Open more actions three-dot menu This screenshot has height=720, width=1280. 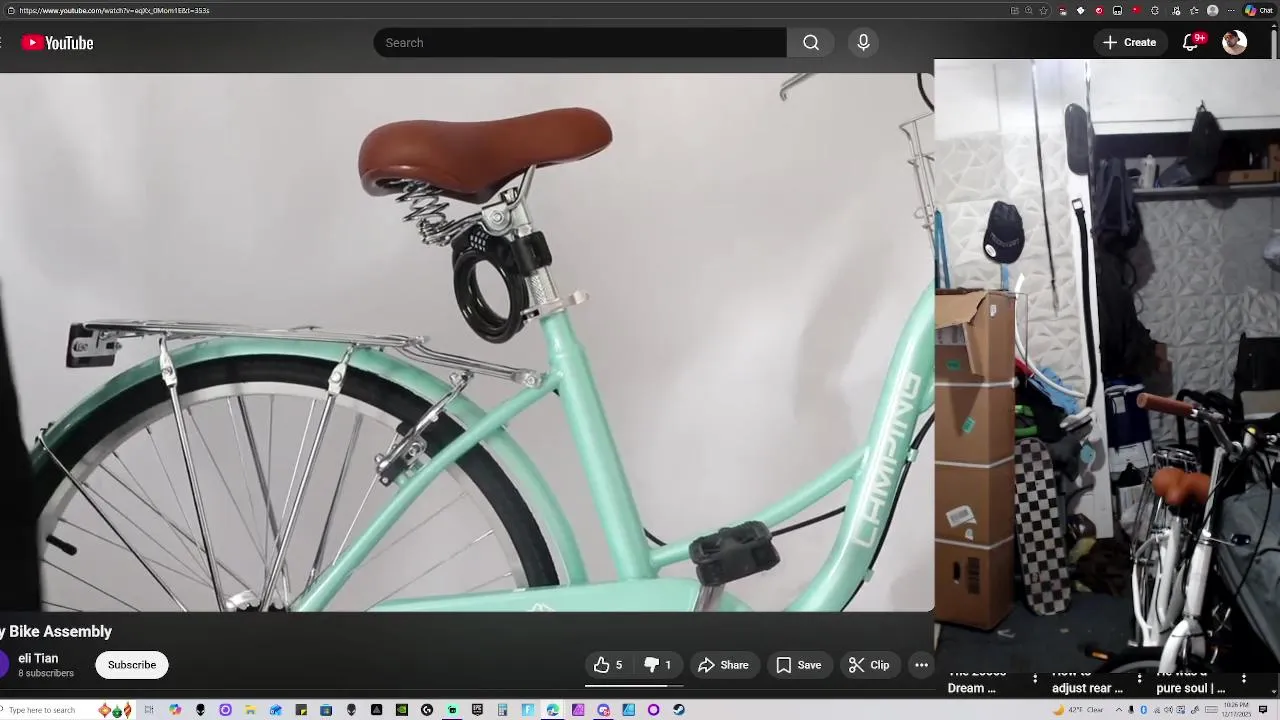pos(922,665)
